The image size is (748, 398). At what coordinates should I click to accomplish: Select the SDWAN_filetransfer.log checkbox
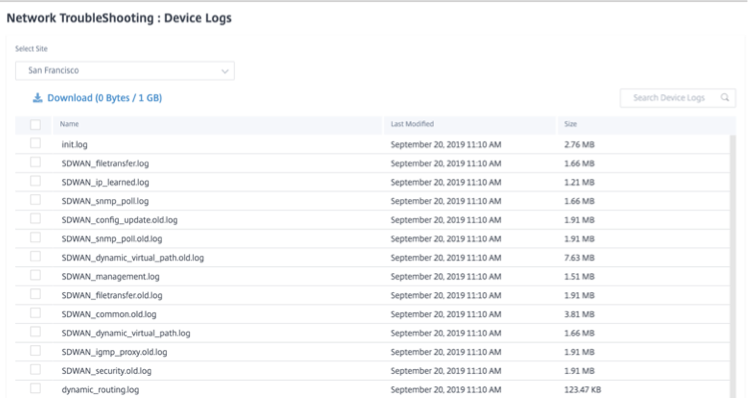click(35, 162)
